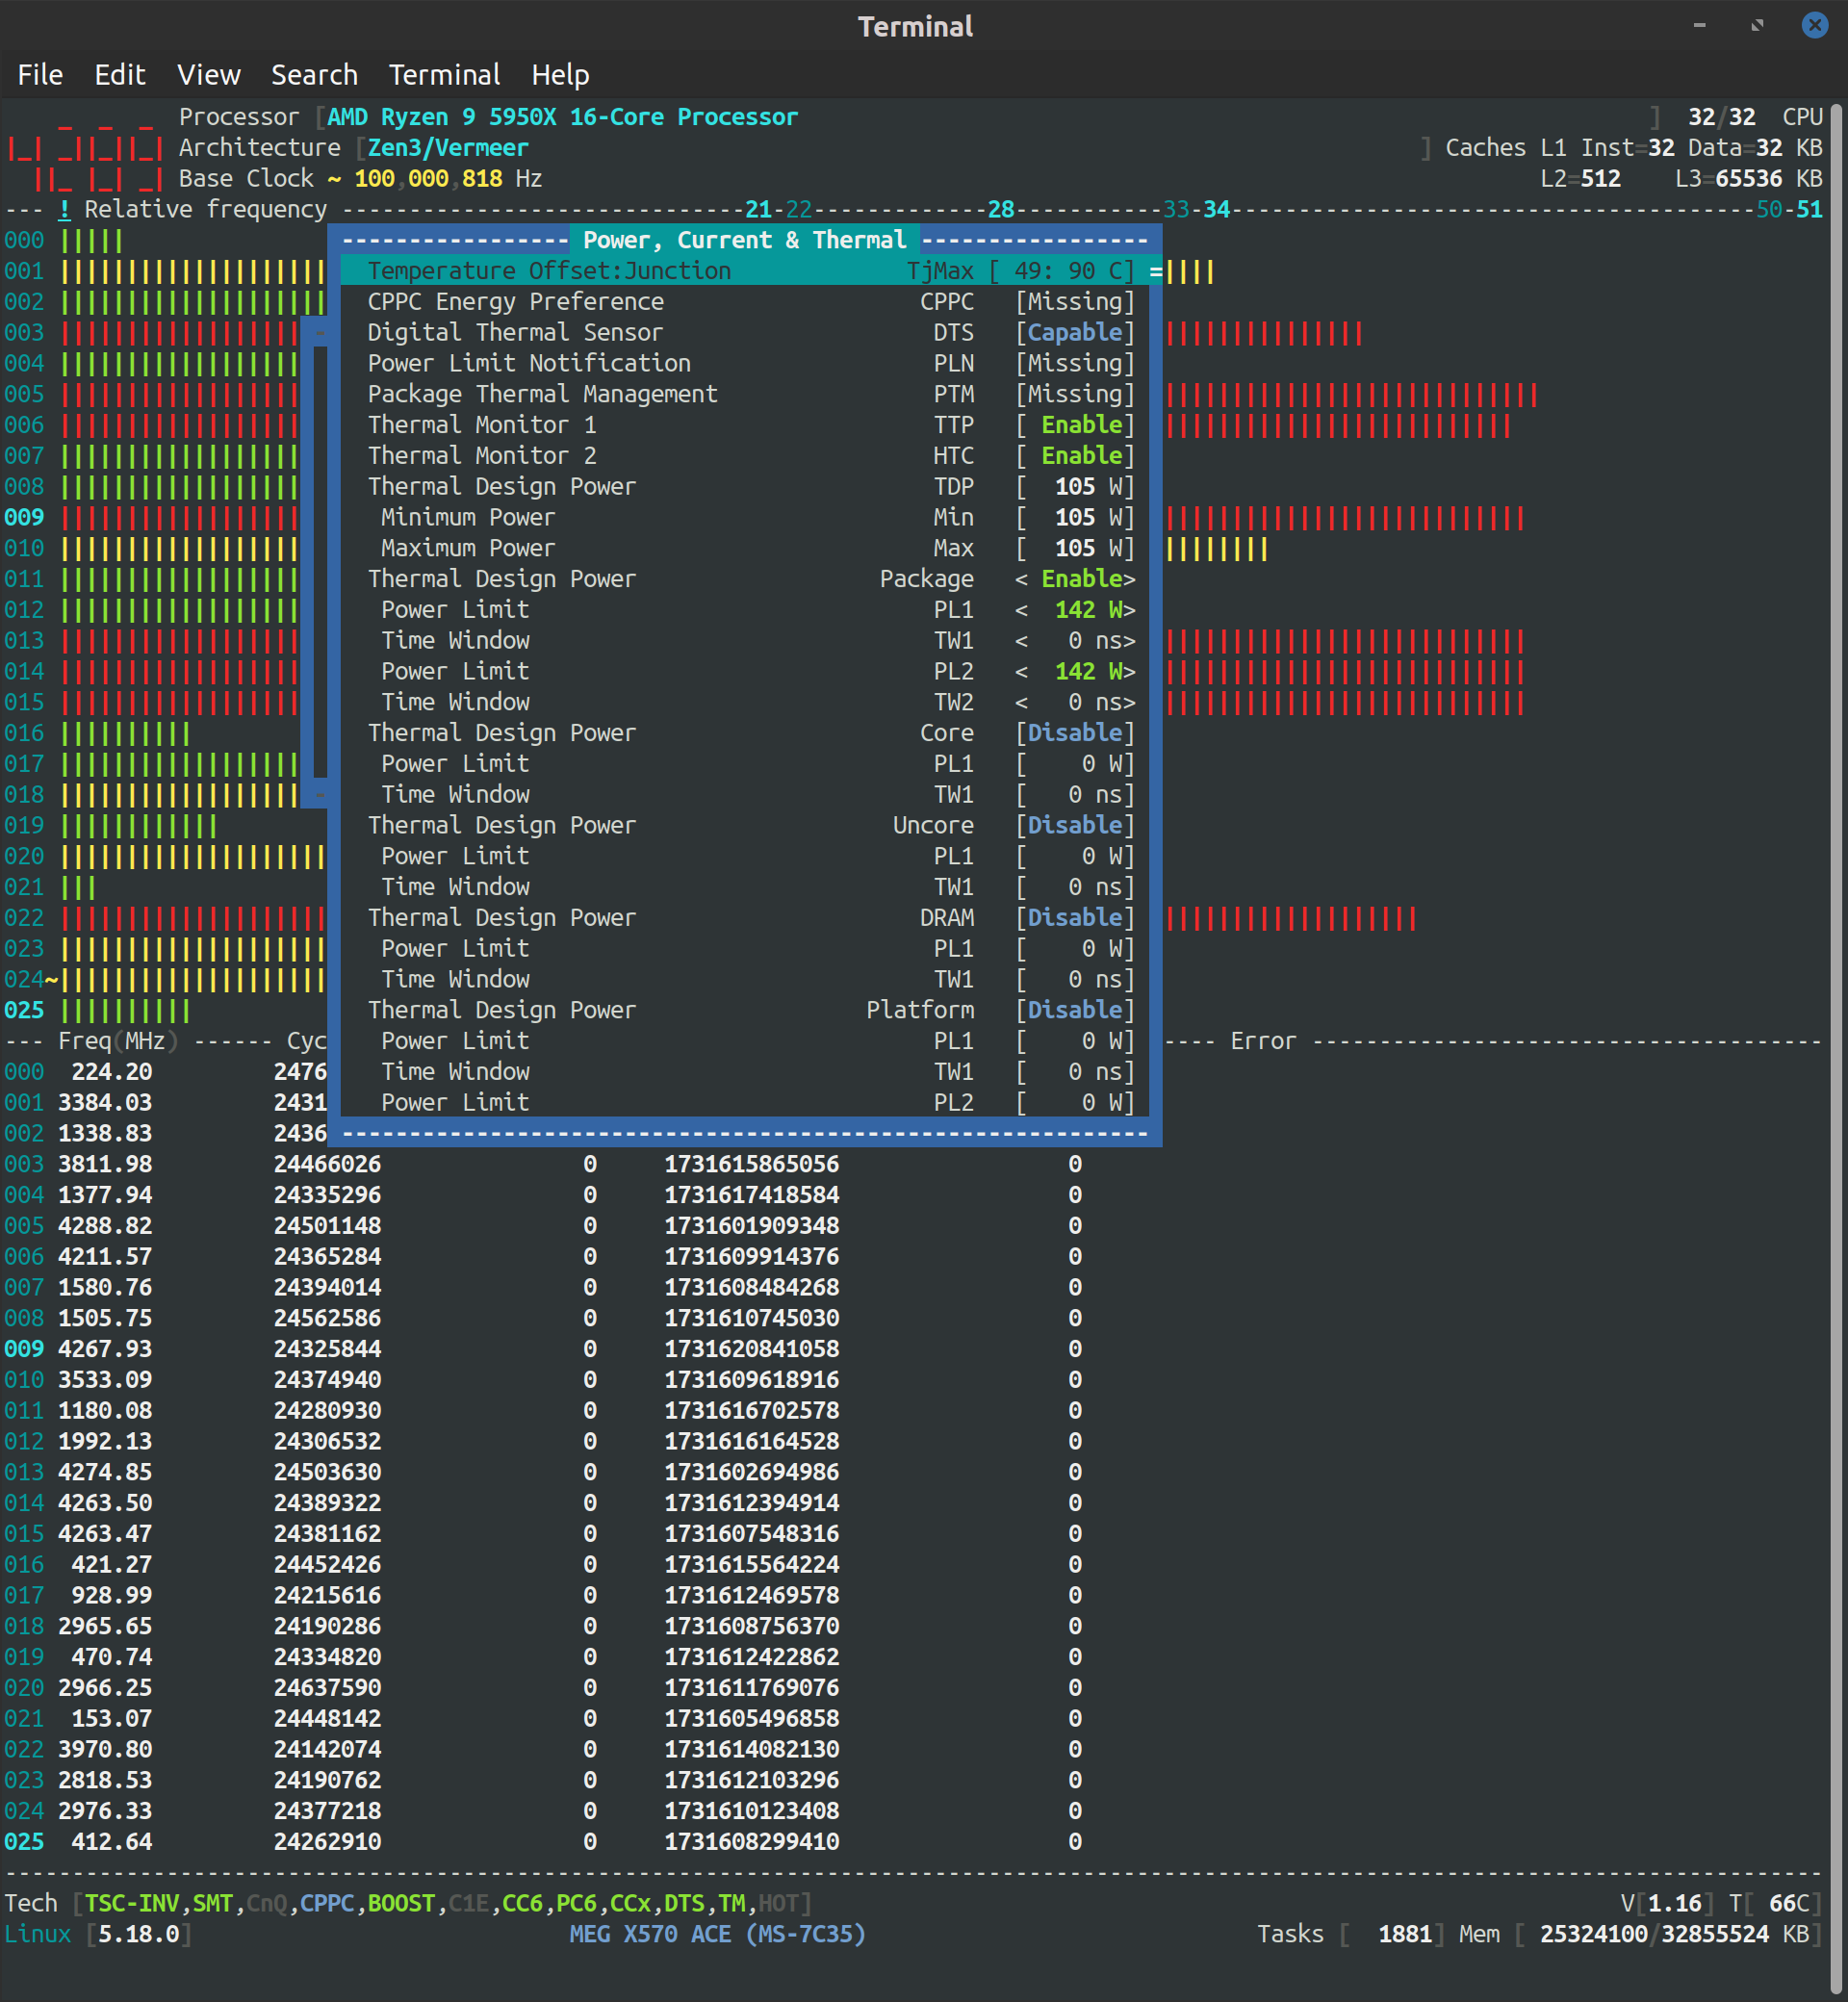Click CPU 003 red frequency bar
This screenshot has width=1848, height=2002.
tap(1264, 333)
